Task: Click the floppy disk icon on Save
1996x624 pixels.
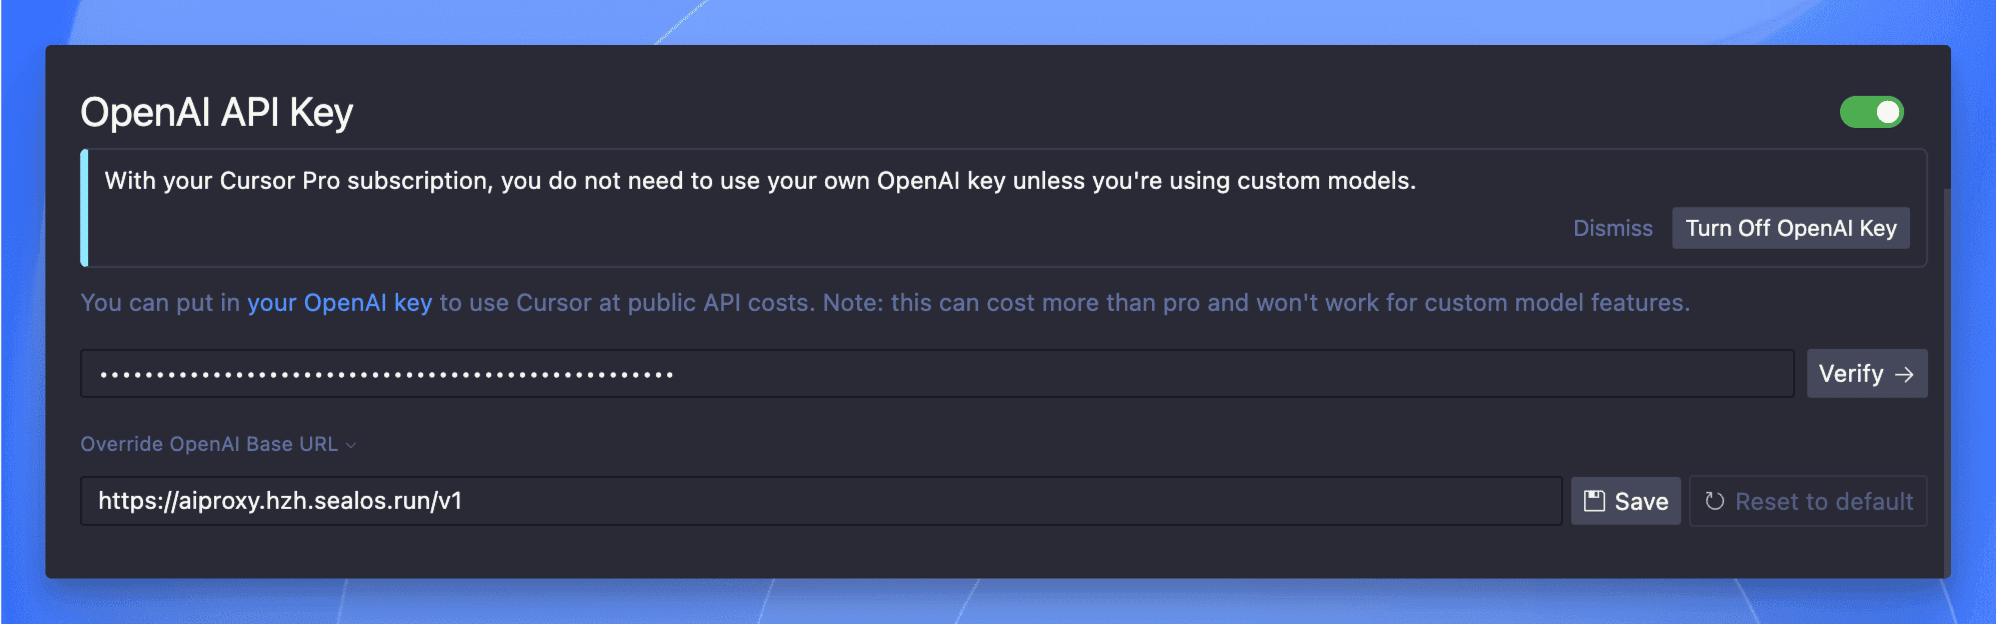Action: tap(1594, 501)
